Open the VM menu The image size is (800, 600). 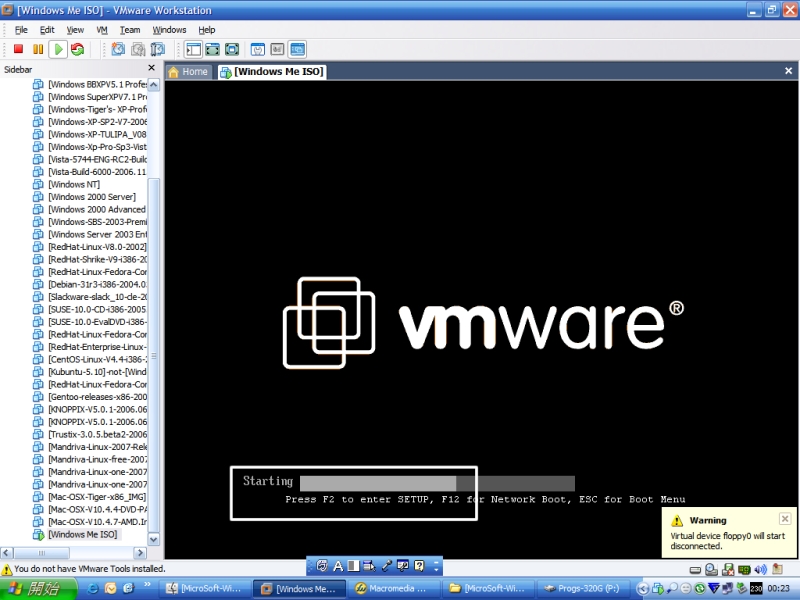coord(102,30)
